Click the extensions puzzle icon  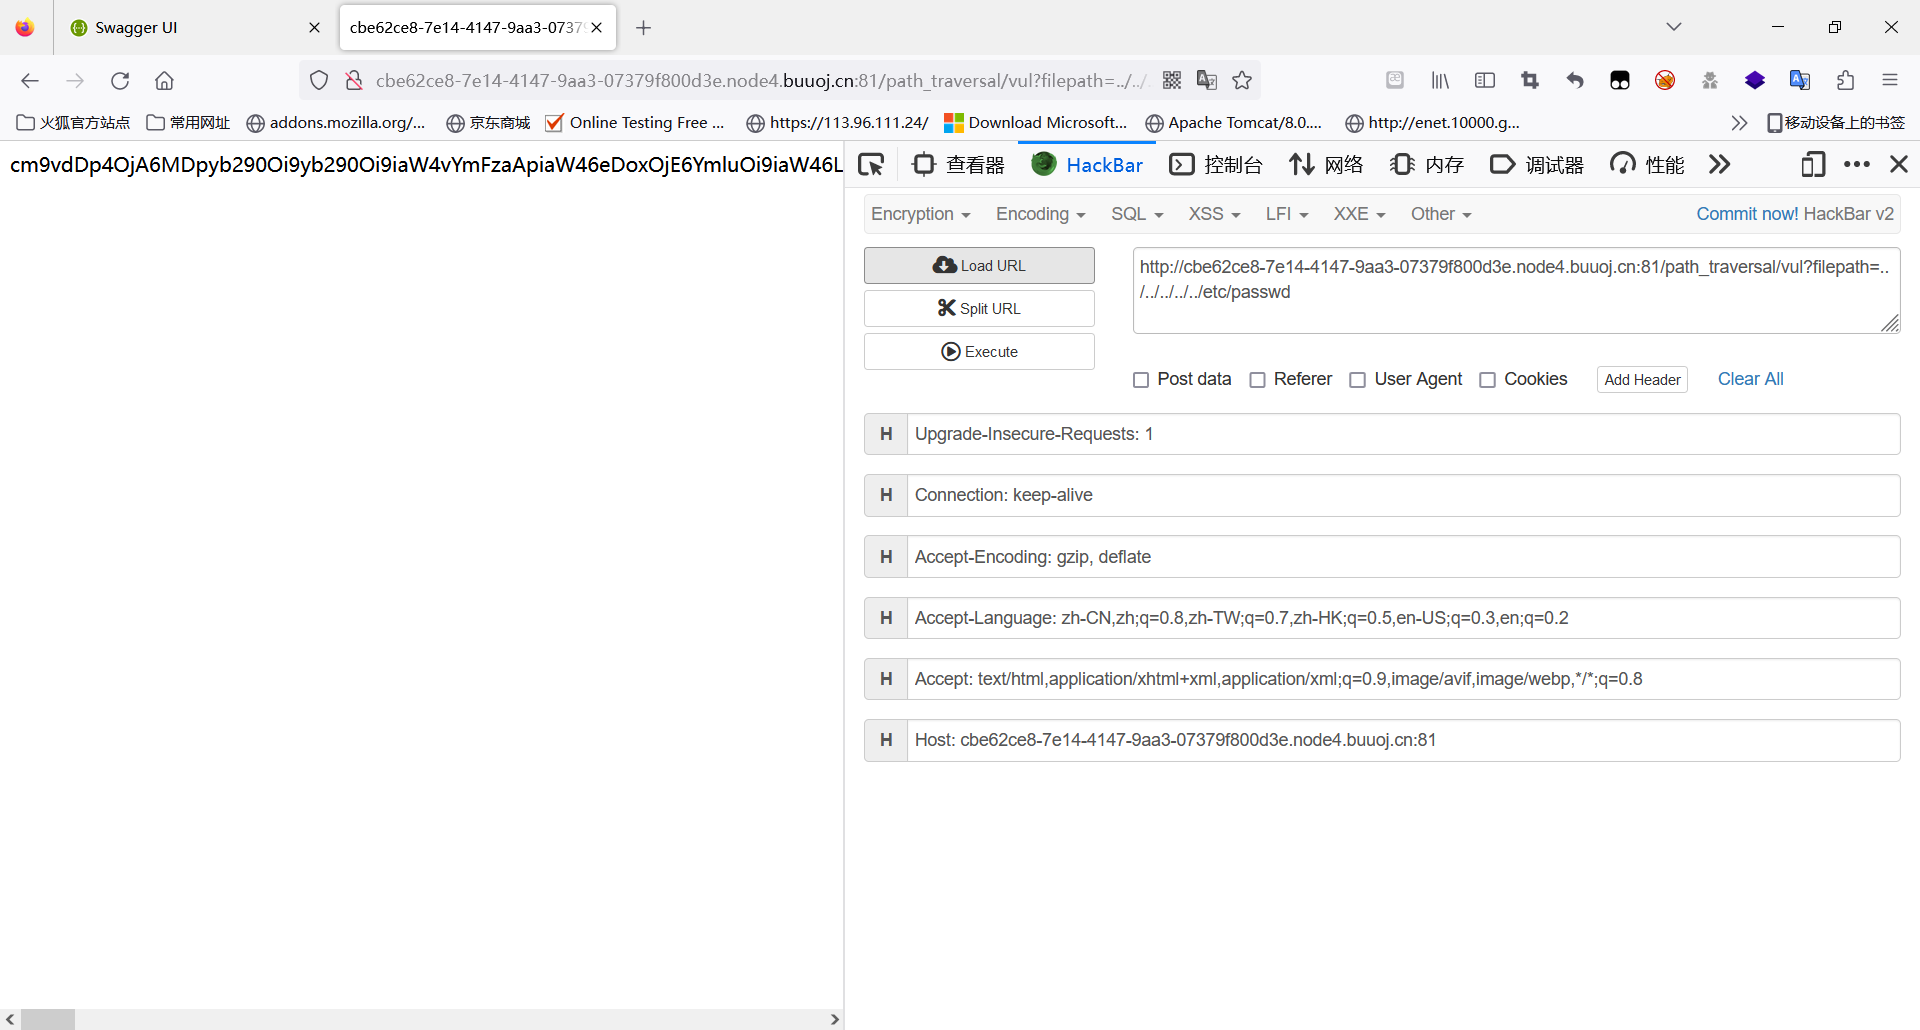point(1845,80)
